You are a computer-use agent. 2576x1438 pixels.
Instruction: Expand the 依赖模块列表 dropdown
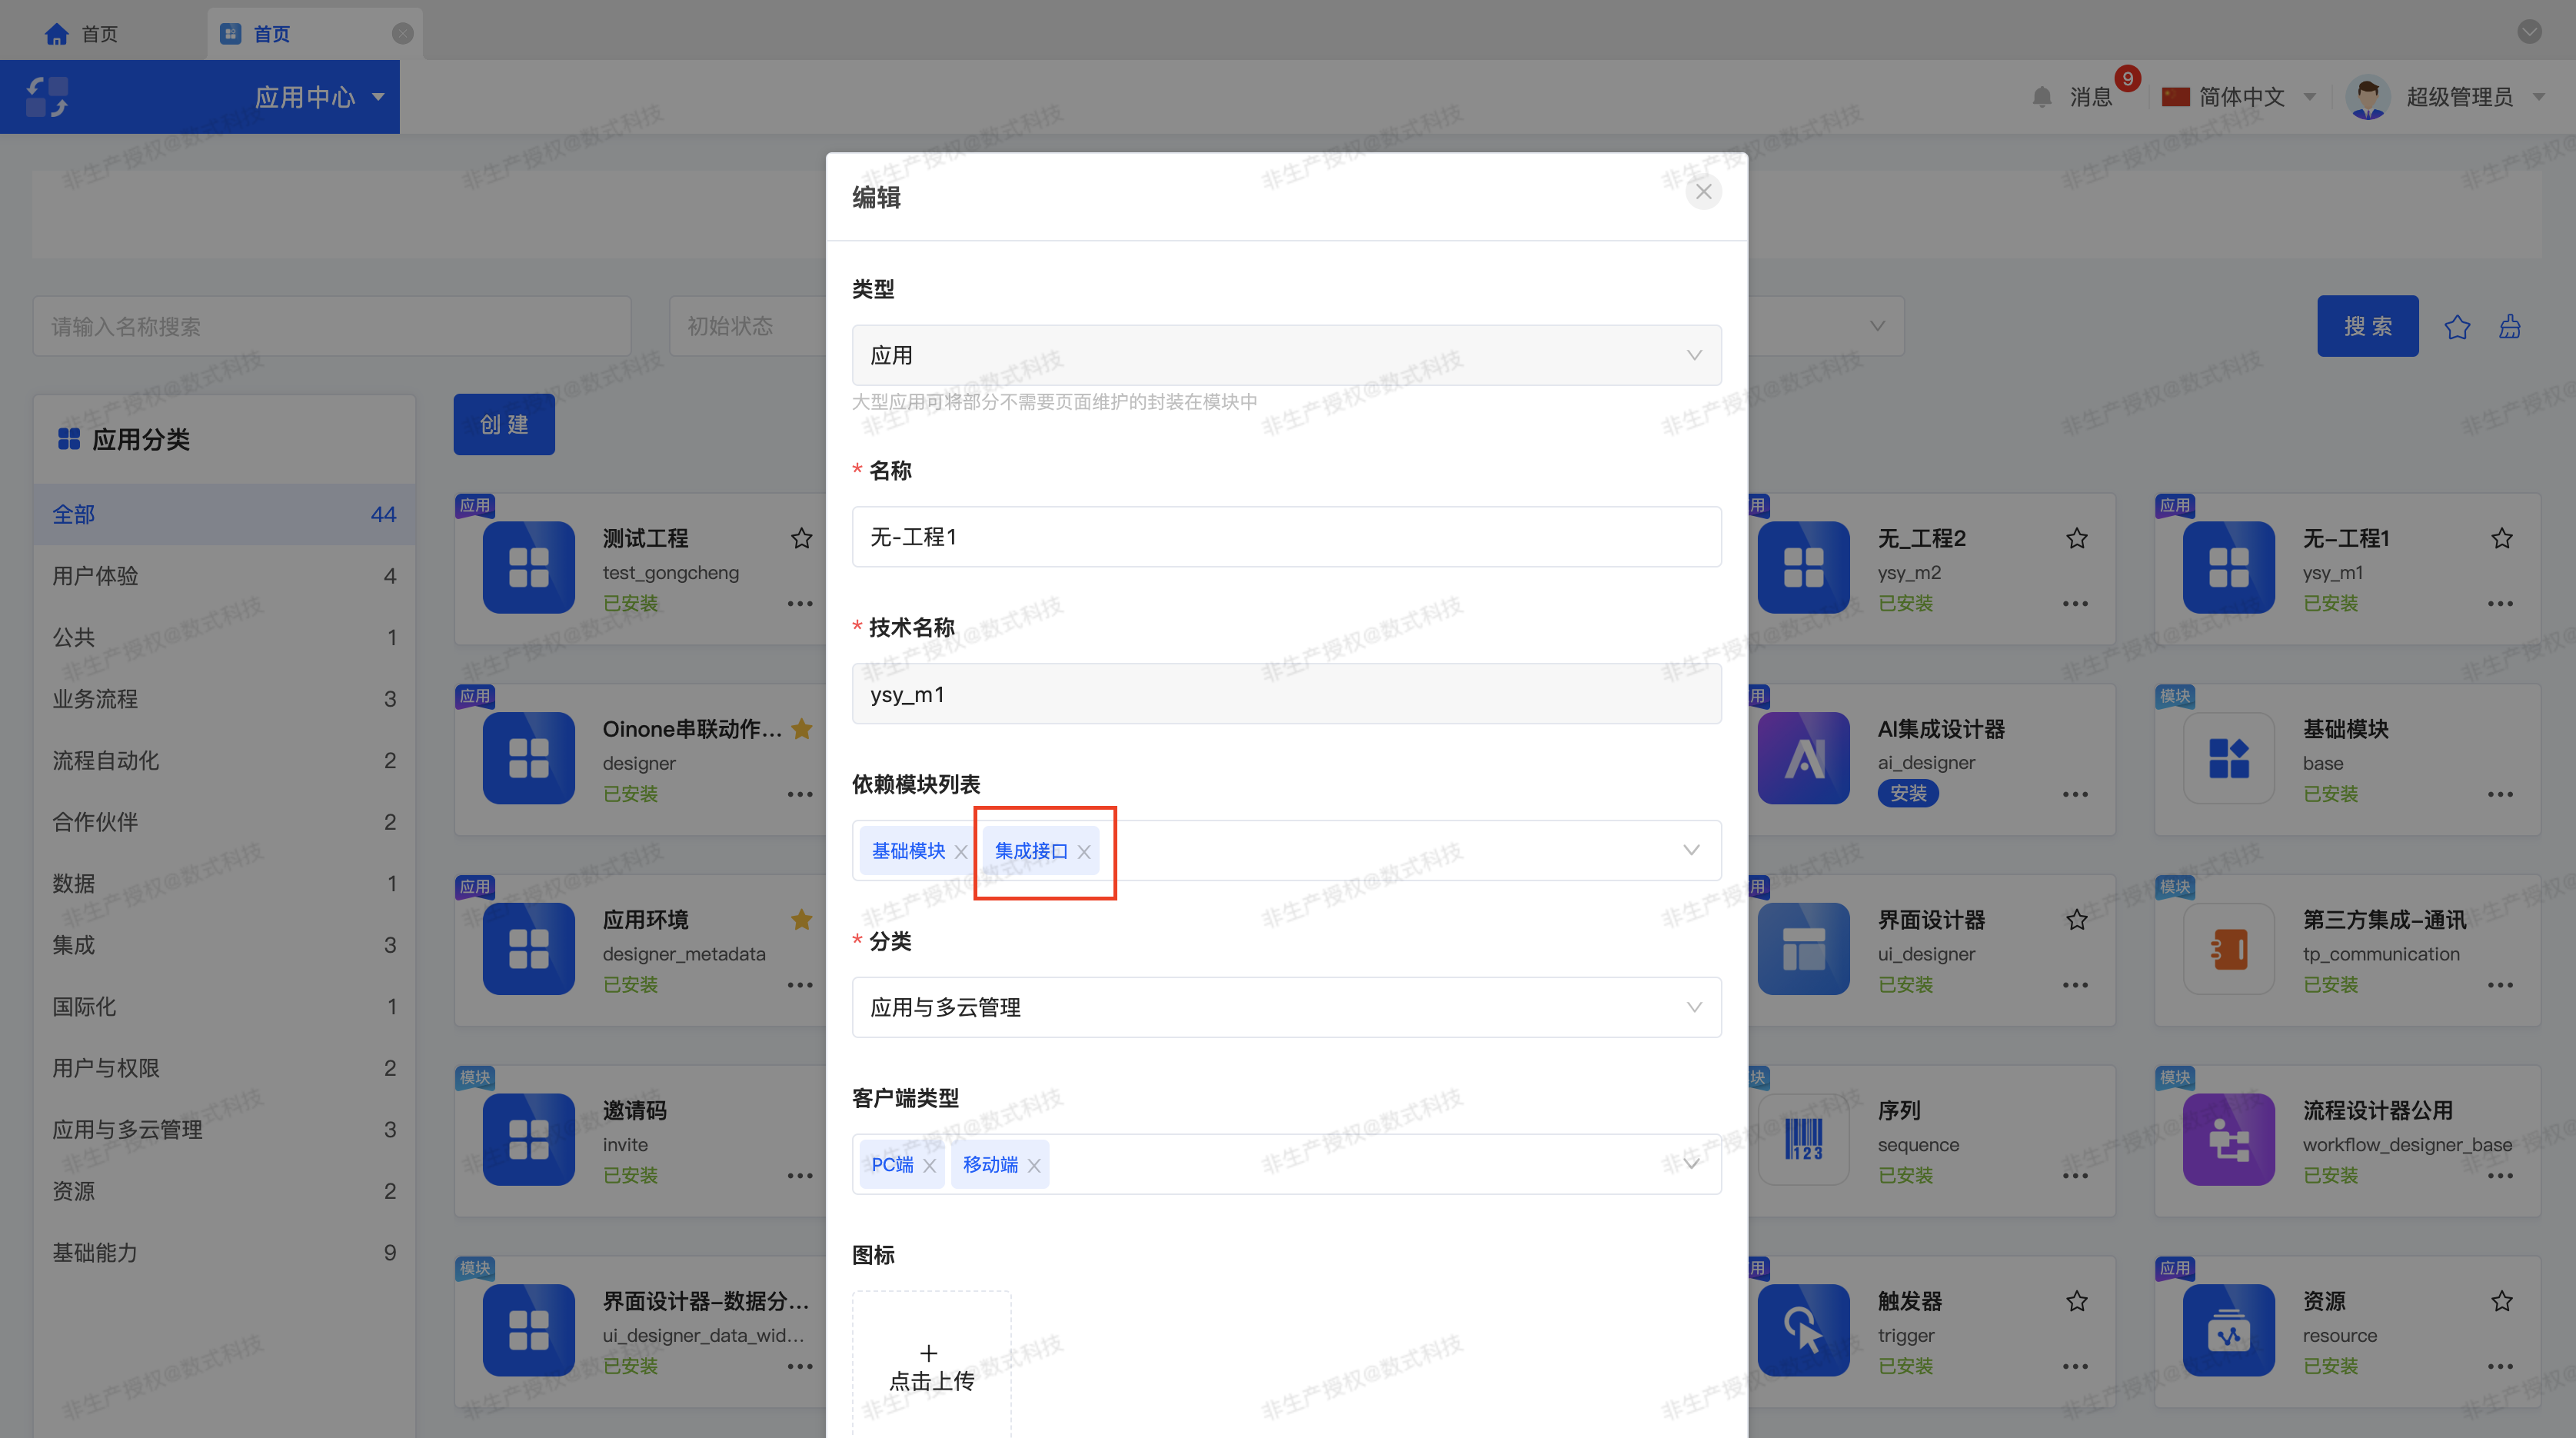point(1691,850)
